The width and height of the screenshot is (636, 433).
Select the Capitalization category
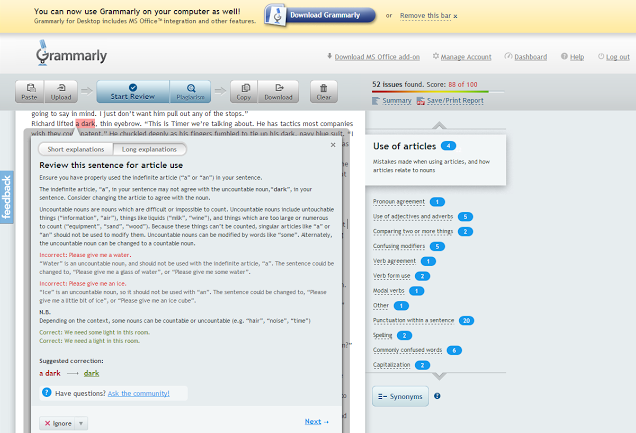pos(391,365)
